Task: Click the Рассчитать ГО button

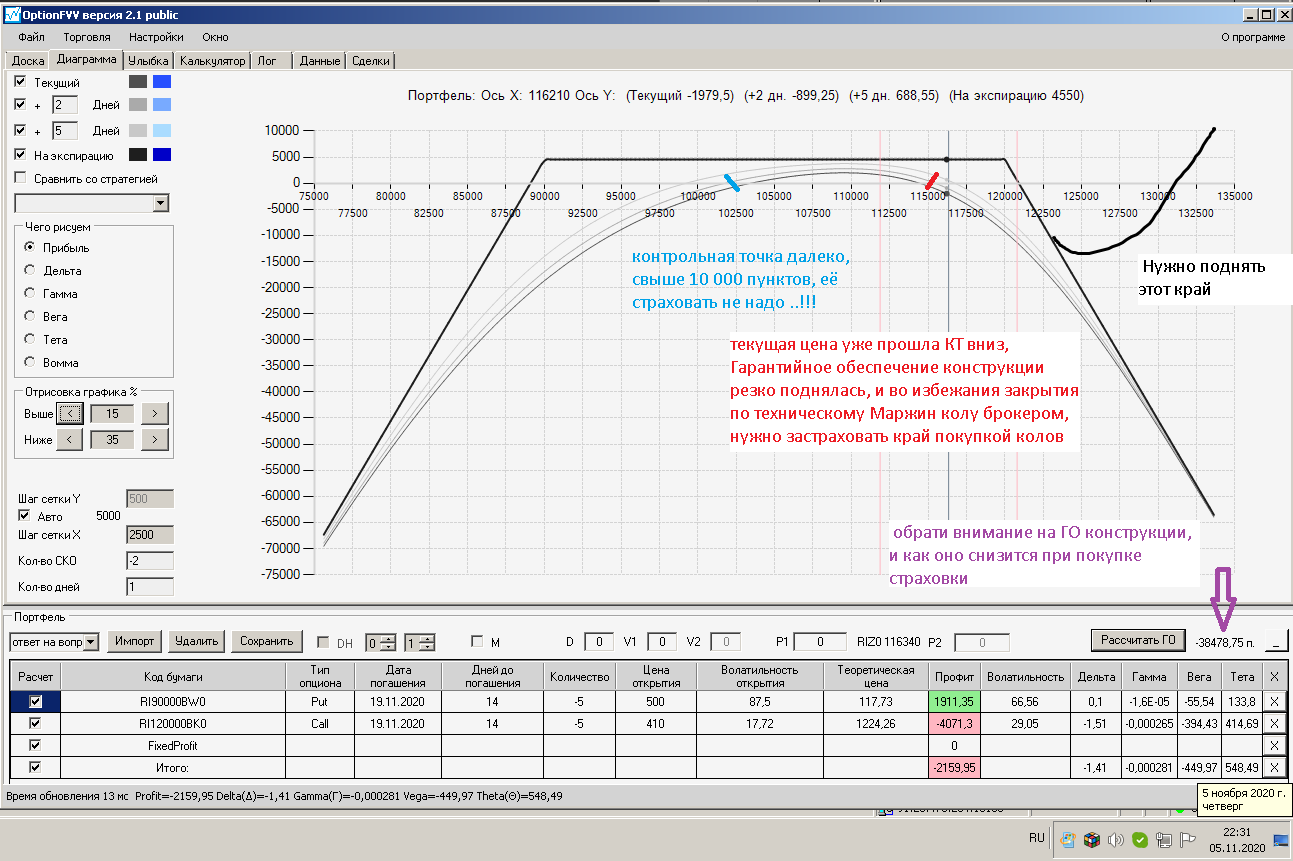Action: pos(1138,640)
